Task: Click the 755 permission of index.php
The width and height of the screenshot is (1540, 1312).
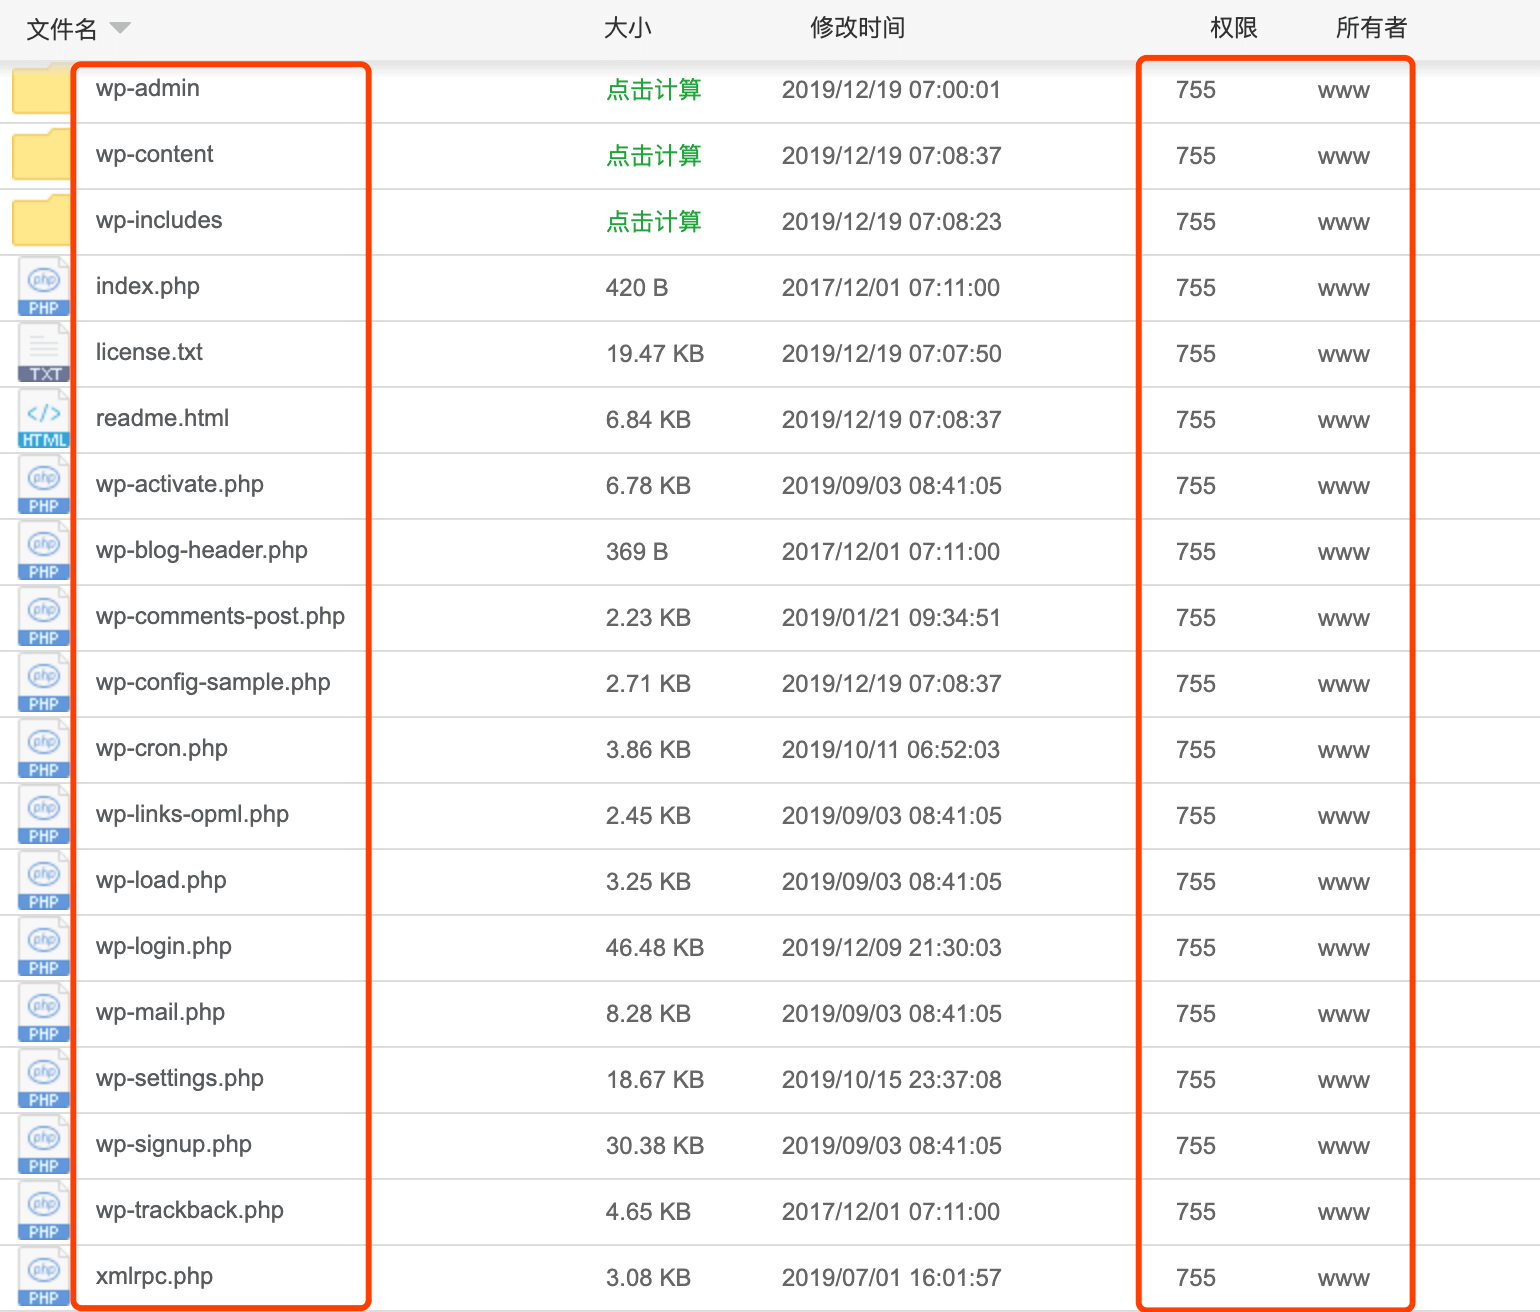Action: [x=1196, y=288]
